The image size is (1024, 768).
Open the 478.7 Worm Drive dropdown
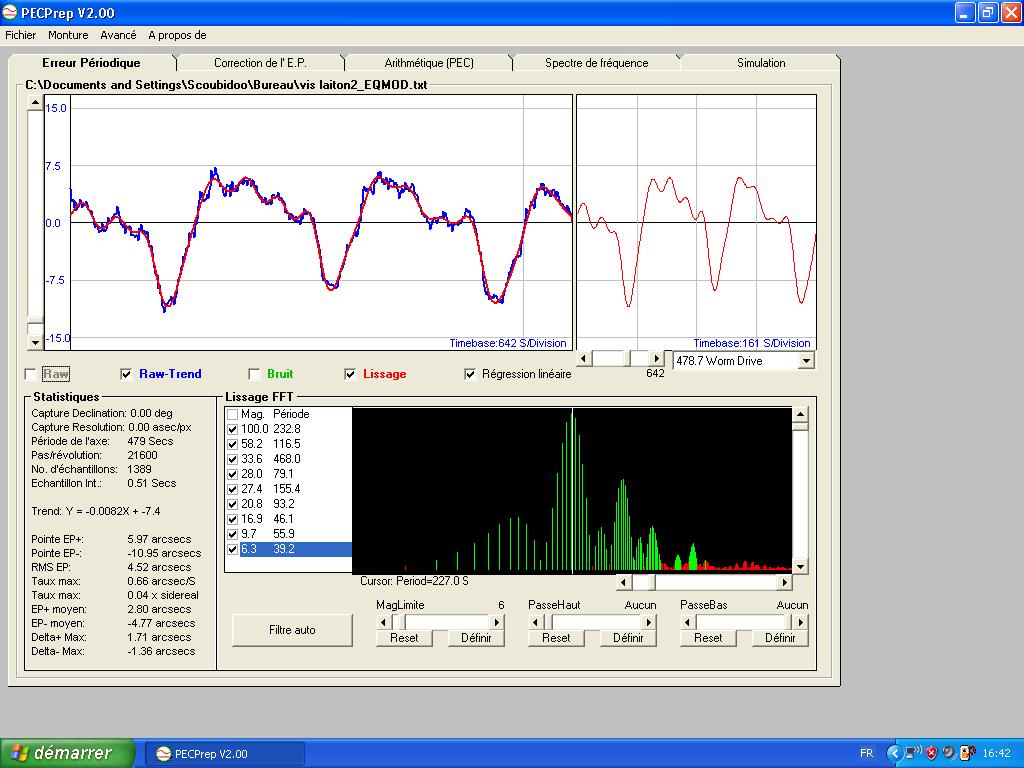pyautogui.click(x=806, y=360)
